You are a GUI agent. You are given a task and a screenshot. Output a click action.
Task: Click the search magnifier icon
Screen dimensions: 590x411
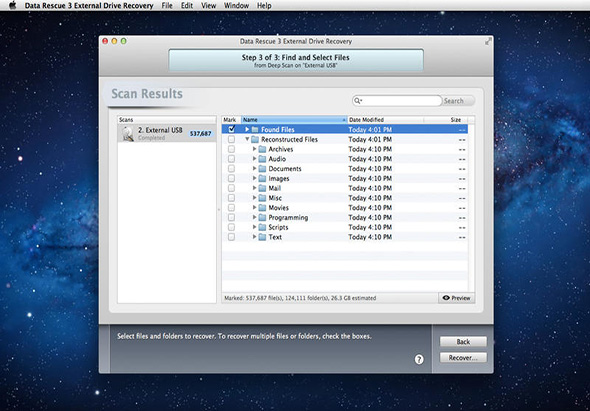point(358,101)
